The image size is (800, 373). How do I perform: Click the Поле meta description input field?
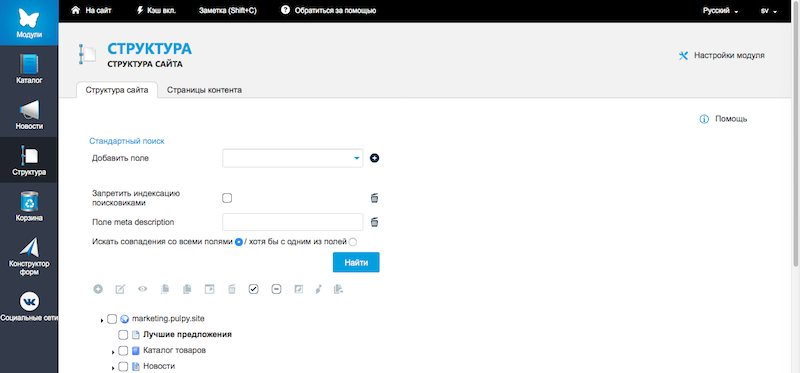coord(292,222)
